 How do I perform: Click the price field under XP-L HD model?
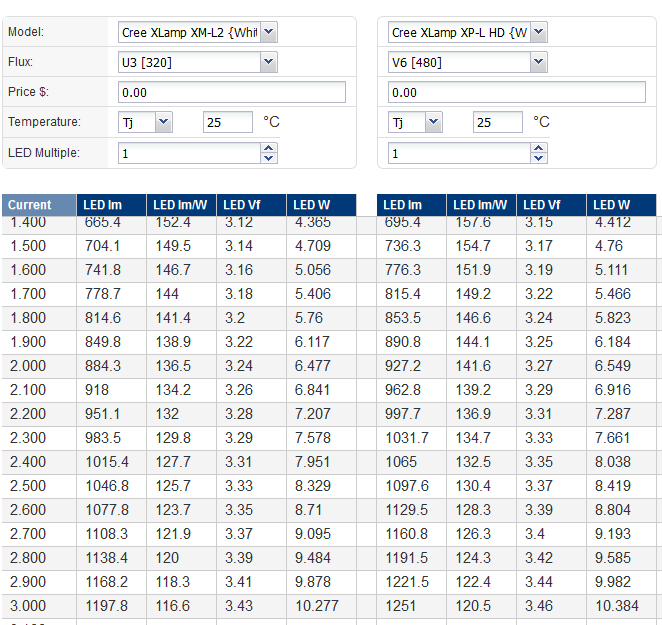point(517,92)
